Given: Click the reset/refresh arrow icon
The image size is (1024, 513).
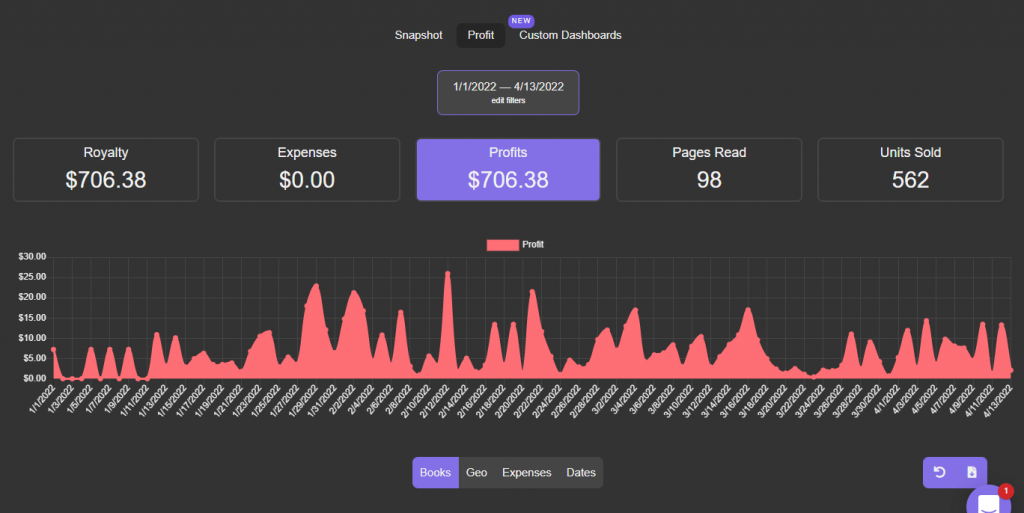Looking at the screenshot, I should click(939, 472).
